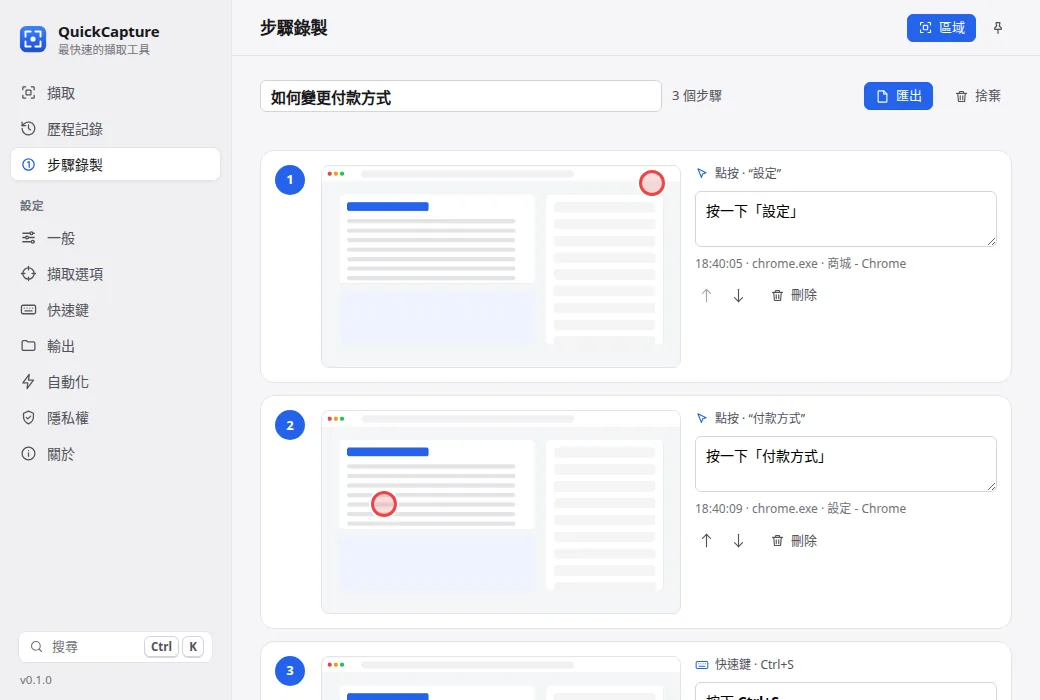
Task: Click the 點按 · “設定” action label
Action: (x=739, y=173)
